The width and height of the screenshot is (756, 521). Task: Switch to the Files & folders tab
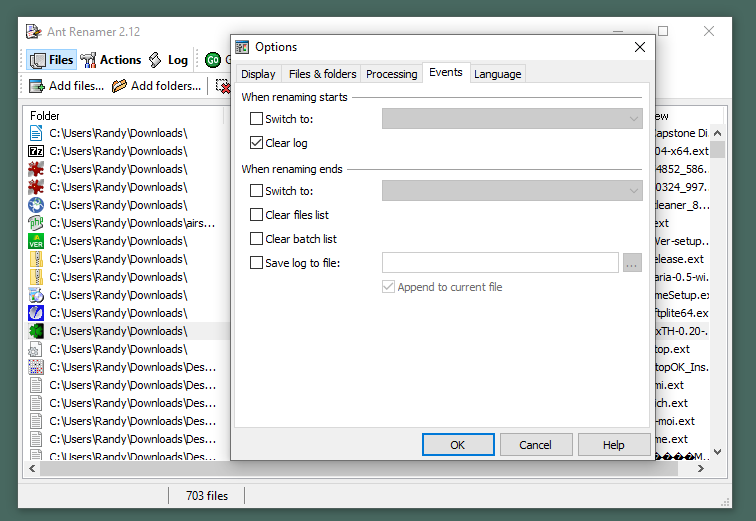pyautogui.click(x=322, y=74)
